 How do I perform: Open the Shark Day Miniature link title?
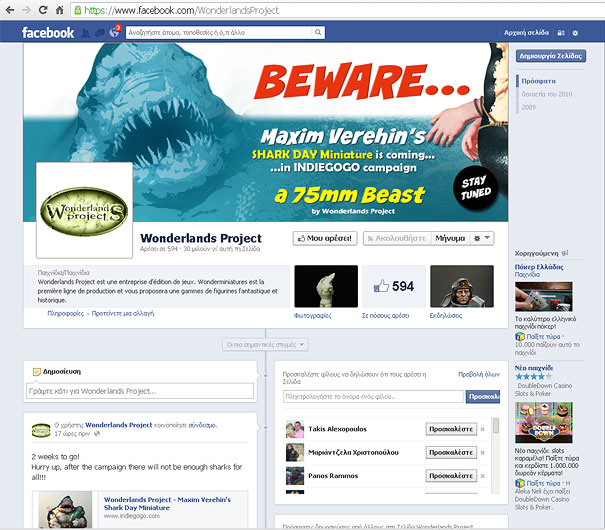167,504
